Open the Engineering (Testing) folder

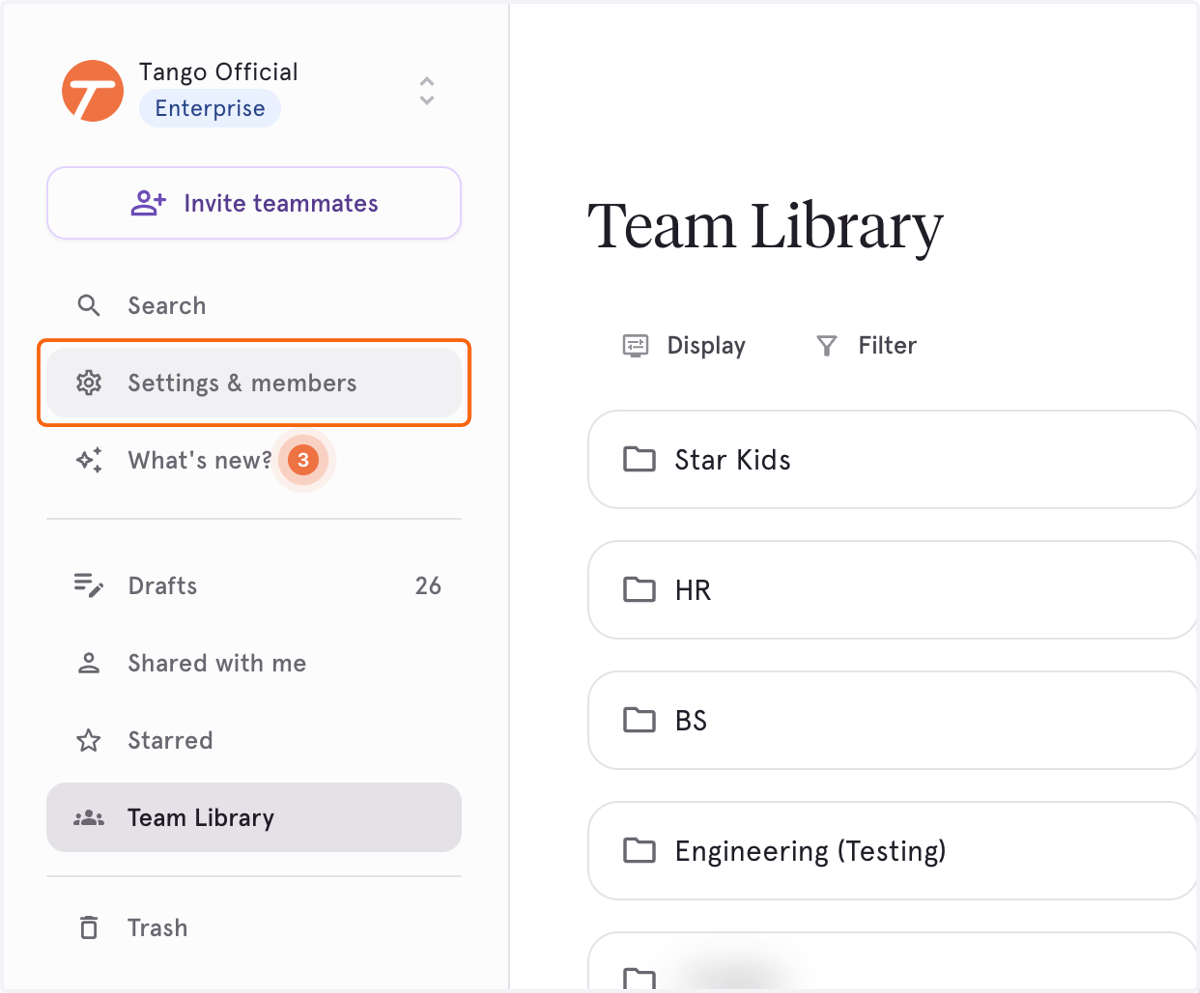pos(893,851)
